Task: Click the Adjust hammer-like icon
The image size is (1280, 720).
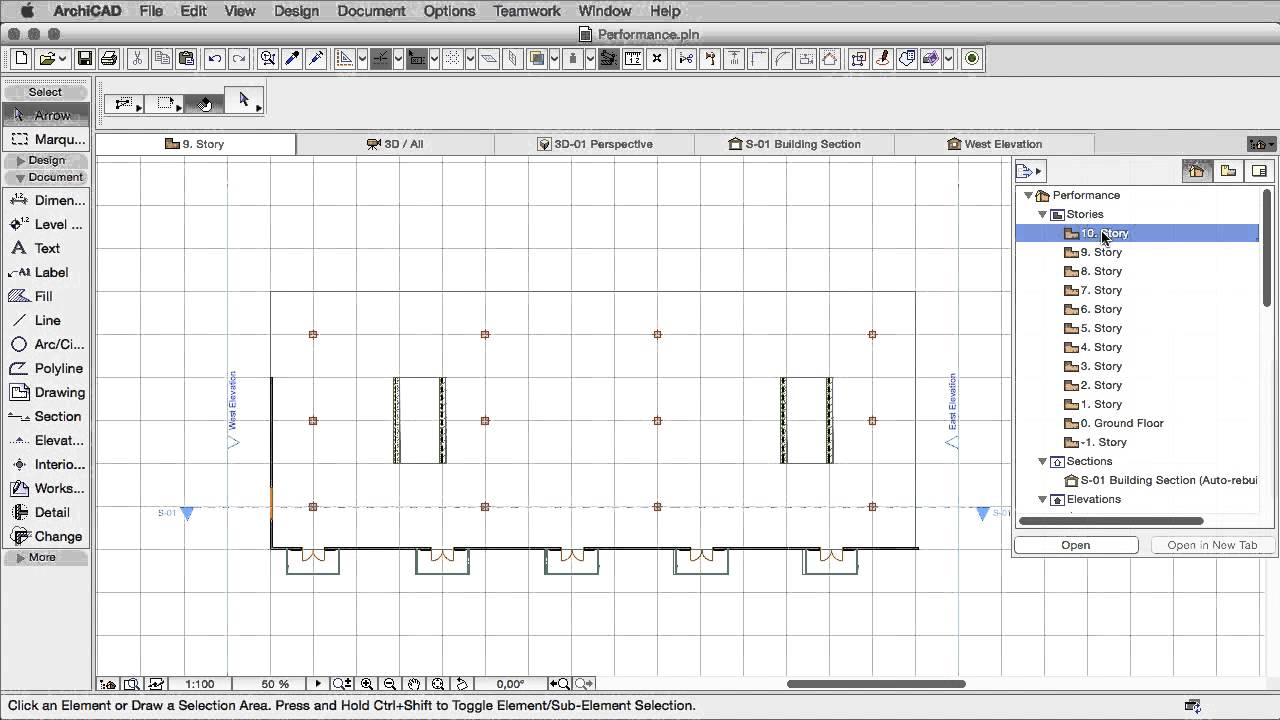Action: point(710,59)
